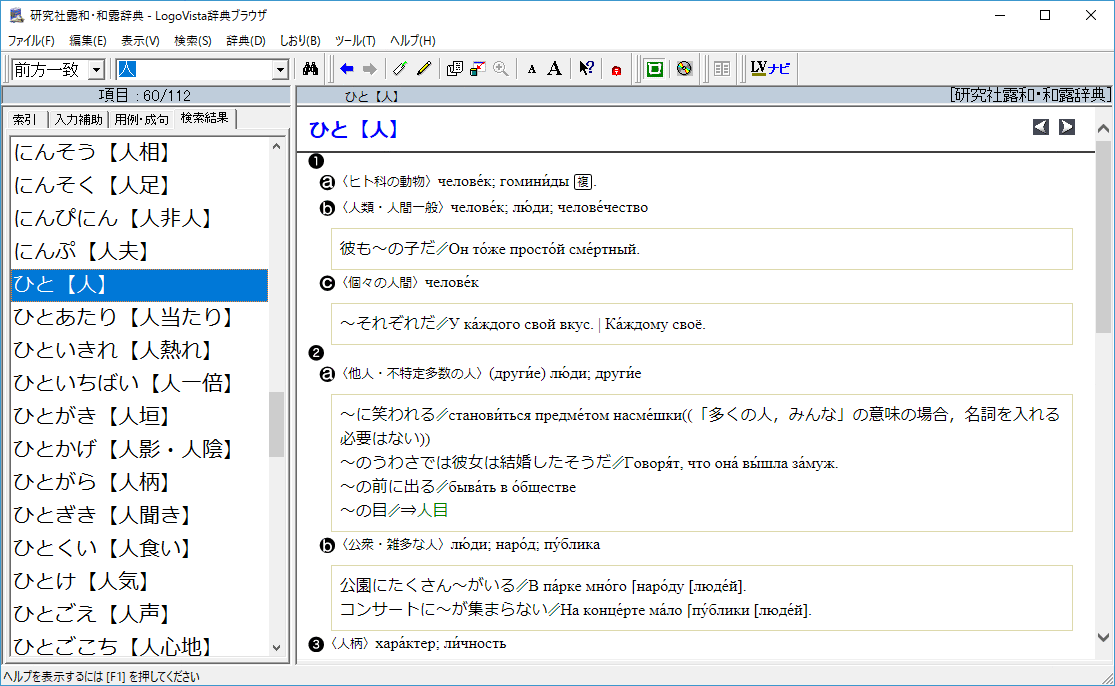The width and height of the screenshot is (1115, 686).
Task: Switch to the 用例･成句 tab
Action: click(x=141, y=119)
